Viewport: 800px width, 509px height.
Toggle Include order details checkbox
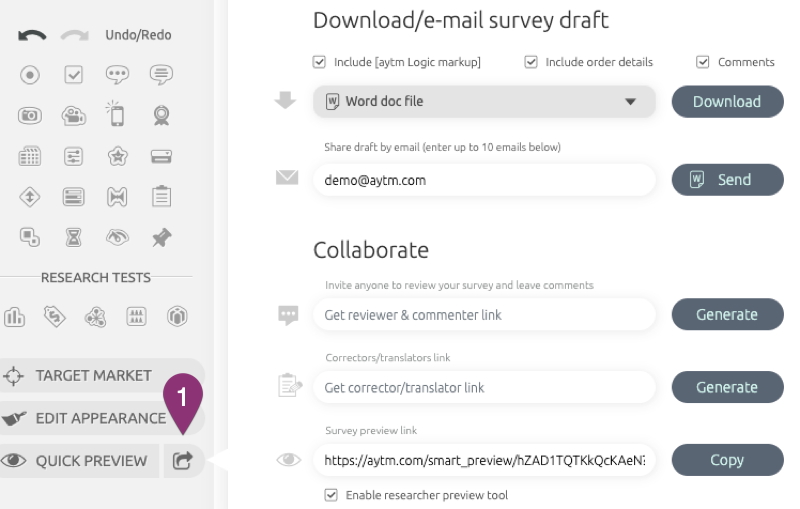point(531,62)
